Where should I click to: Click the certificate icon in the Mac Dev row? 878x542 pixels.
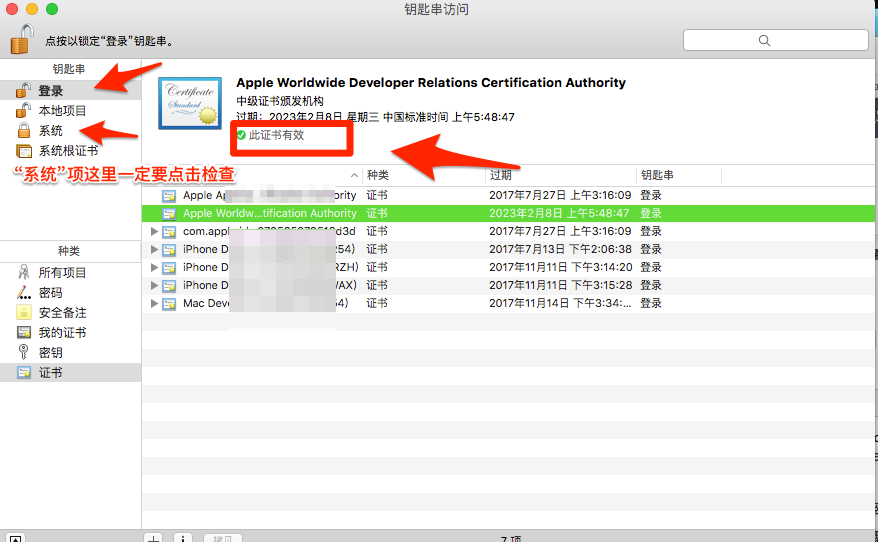click(169, 303)
